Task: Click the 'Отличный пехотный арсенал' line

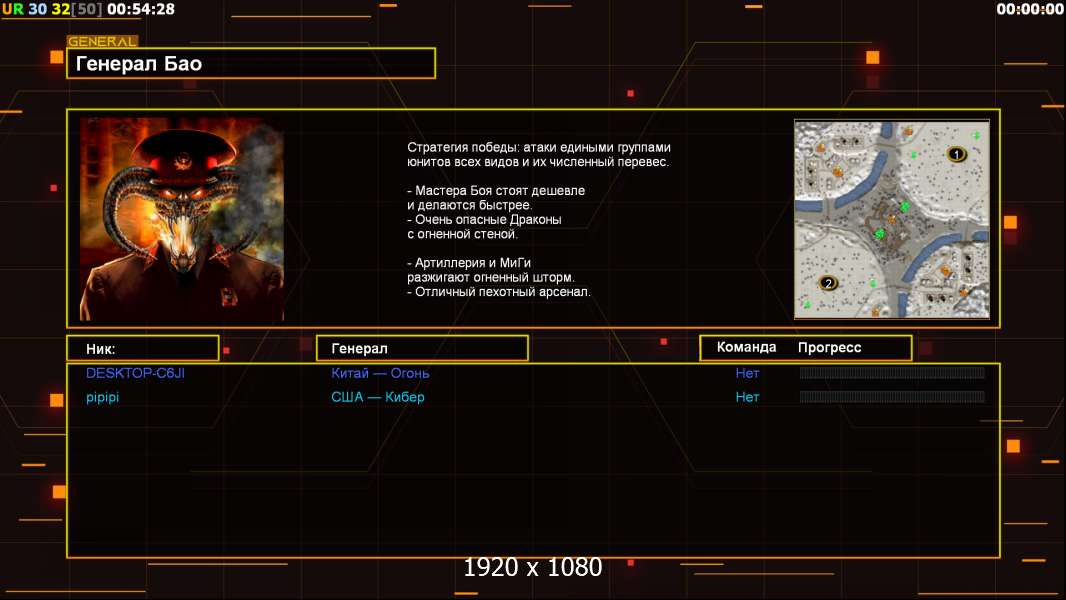Action: coord(499,292)
